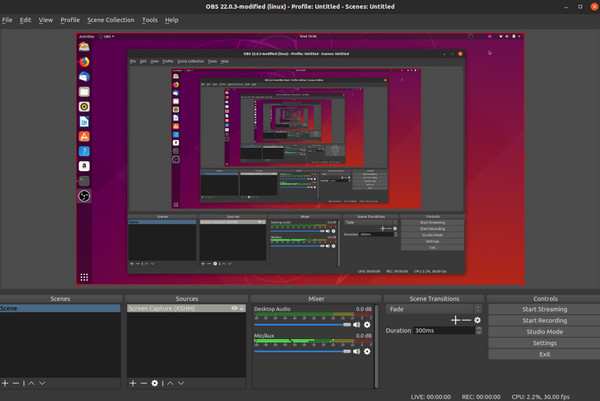600x401 pixels.
Task: Open the Profile menu
Action: (x=70, y=19)
